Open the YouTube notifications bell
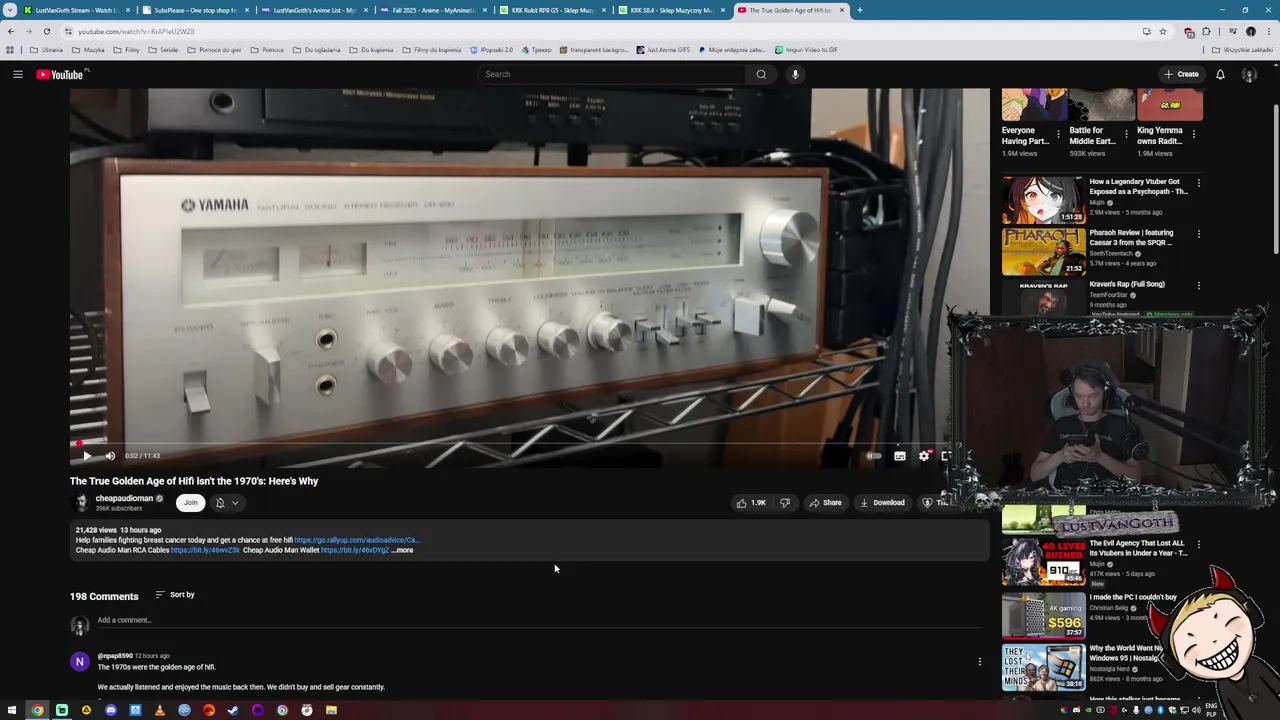The height and width of the screenshot is (720, 1280). coord(1220,74)
